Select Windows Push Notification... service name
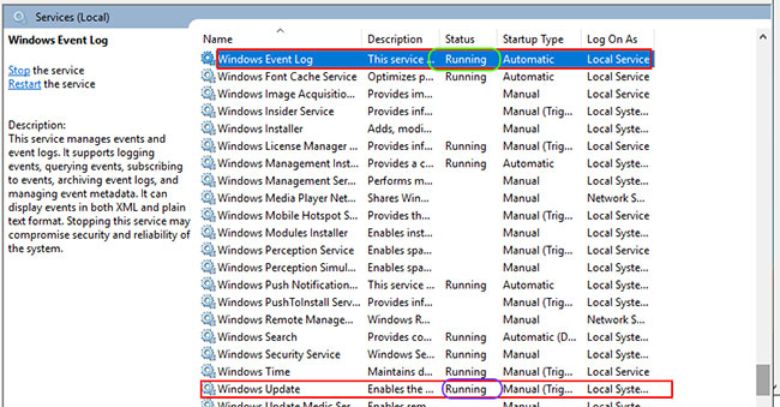 click(288, 285)
